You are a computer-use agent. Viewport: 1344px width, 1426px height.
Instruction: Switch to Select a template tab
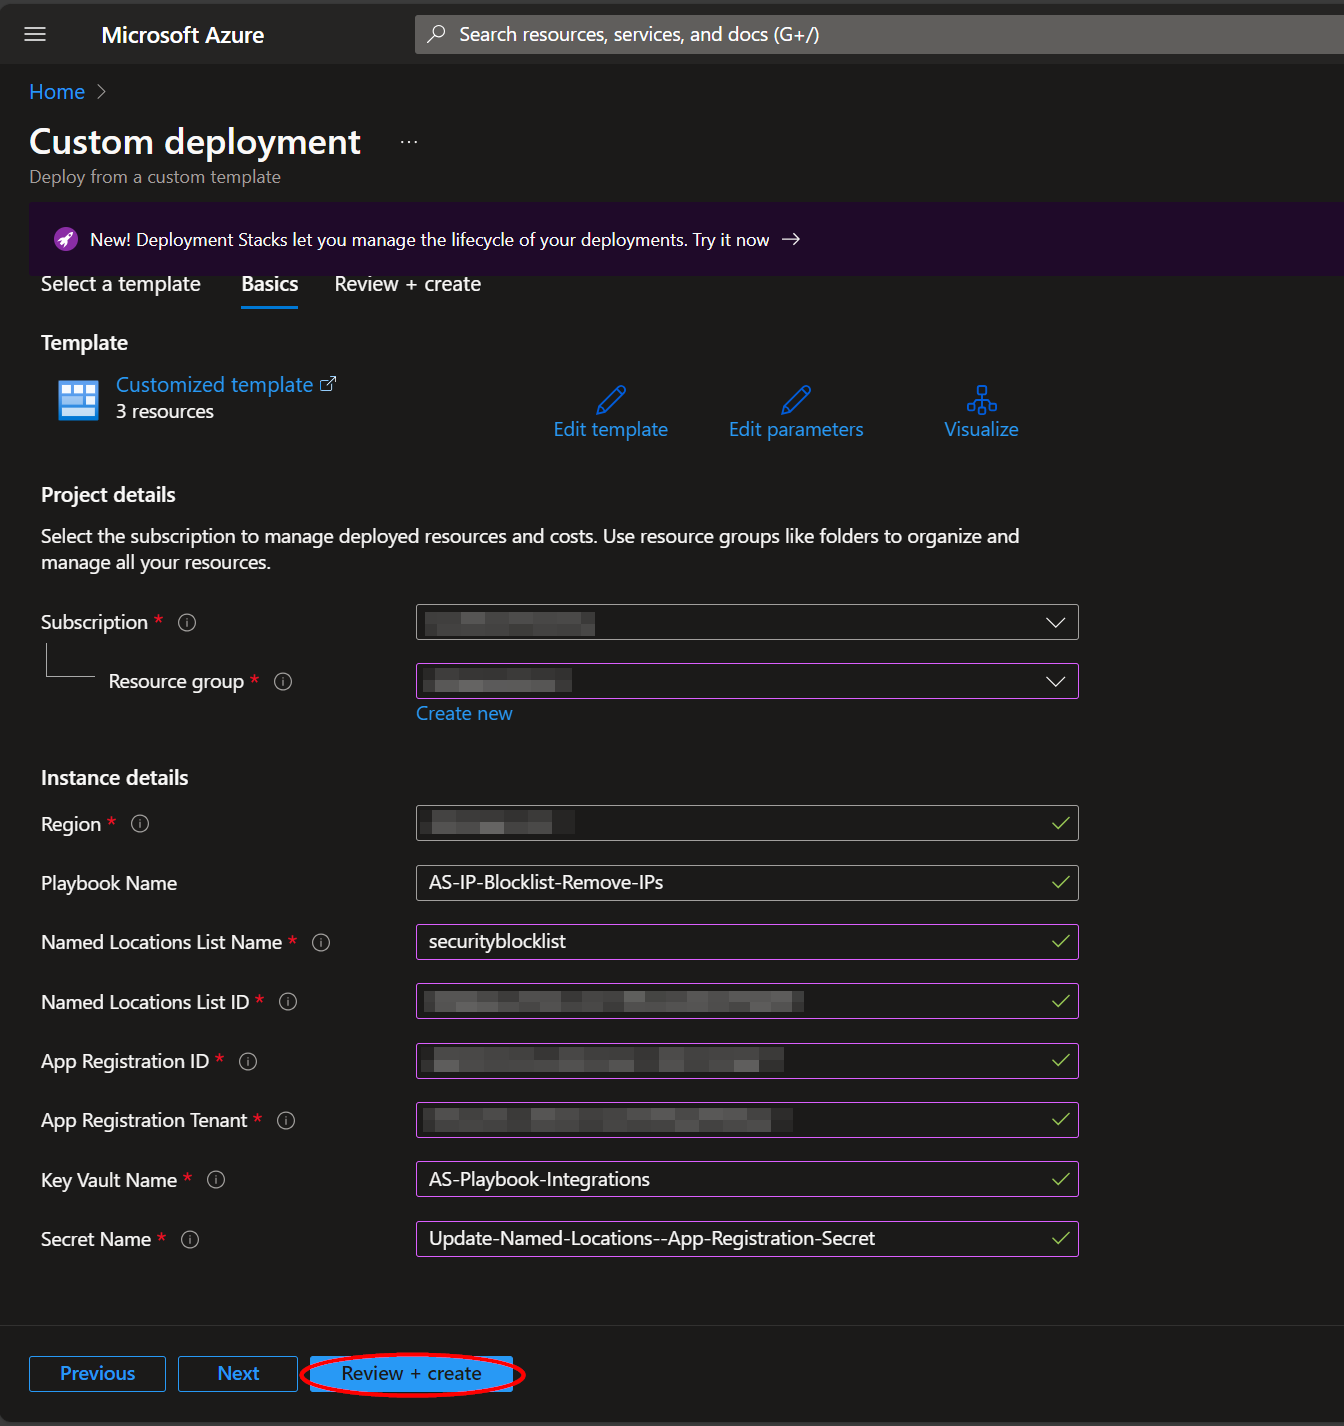(x=121, y=284)
